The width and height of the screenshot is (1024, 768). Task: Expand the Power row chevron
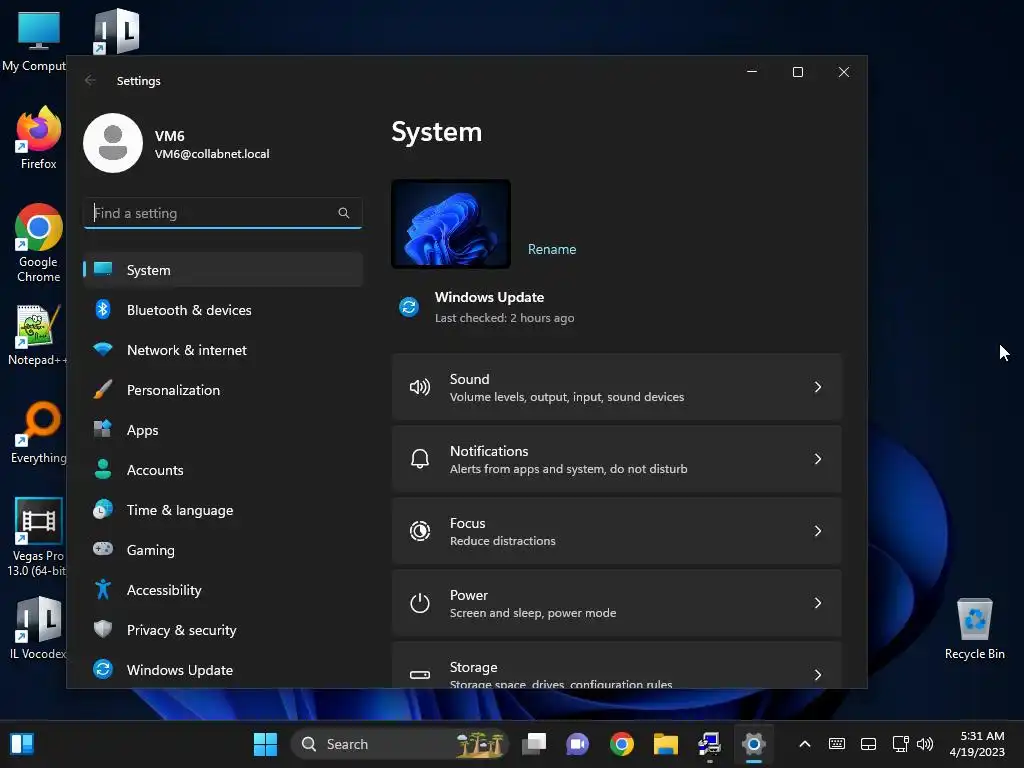pyautogui.click(x=818, y=603)
